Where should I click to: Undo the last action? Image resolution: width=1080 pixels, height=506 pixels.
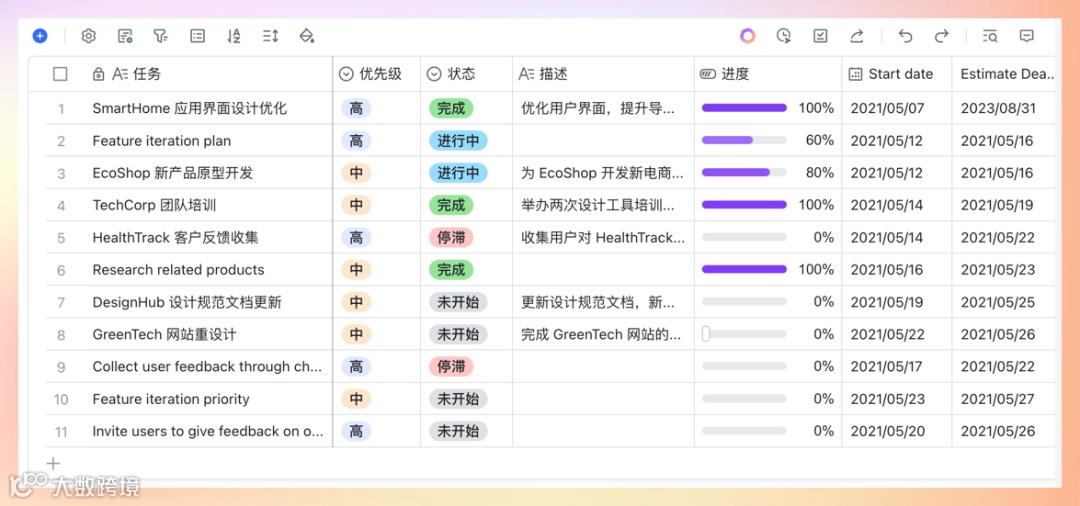click(x=905, y=36)
